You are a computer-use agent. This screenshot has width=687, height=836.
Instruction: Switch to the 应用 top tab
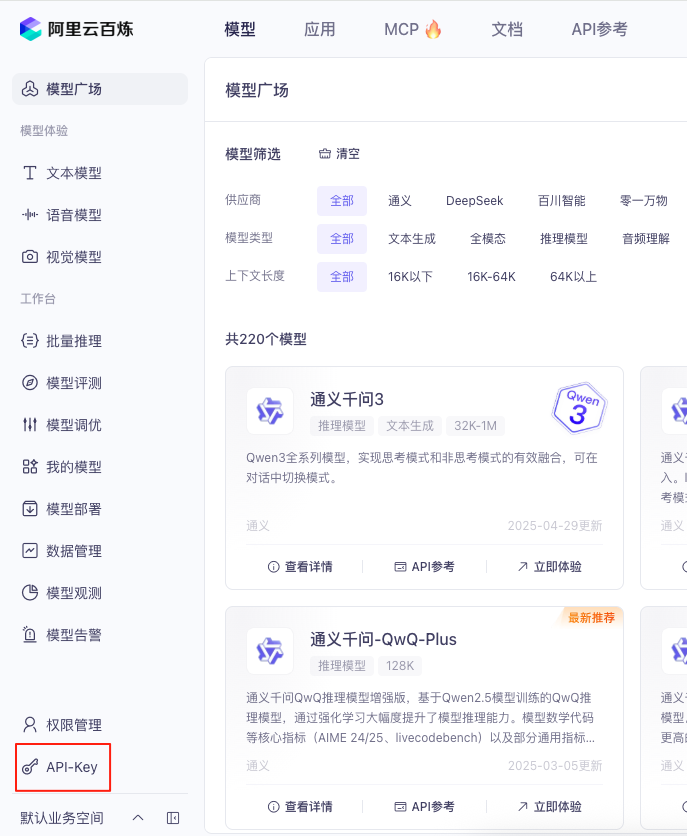[320, 29]
